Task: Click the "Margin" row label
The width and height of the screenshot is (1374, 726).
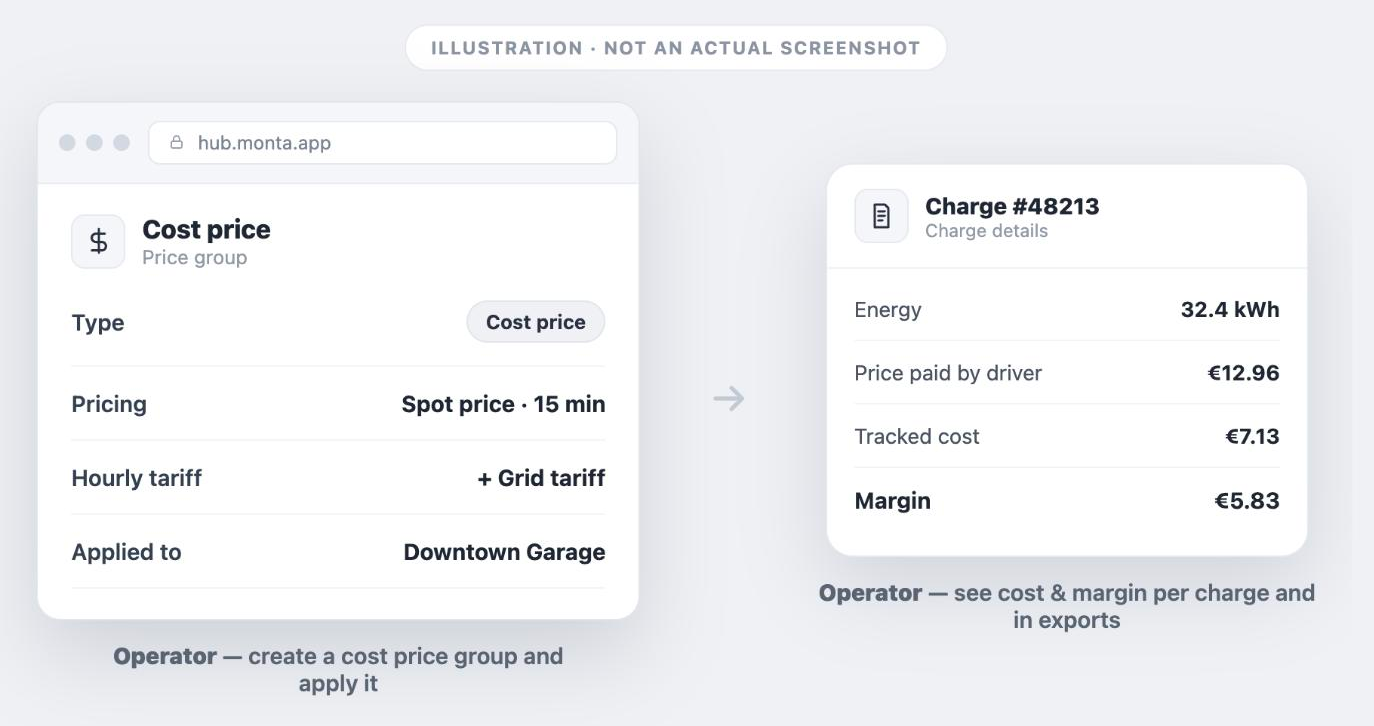Action: click(x=893, y=501)
